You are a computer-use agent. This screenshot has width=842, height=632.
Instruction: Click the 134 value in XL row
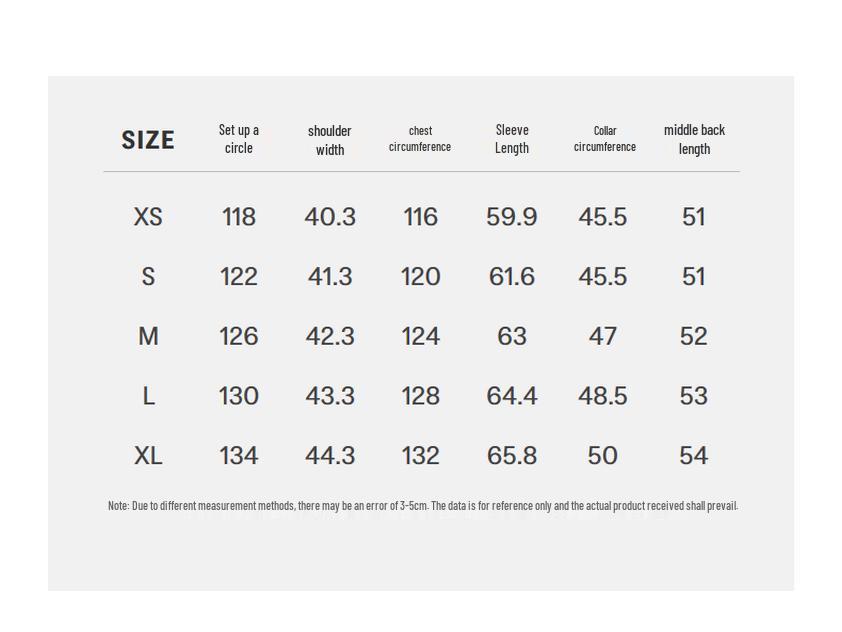(x=239, y=456)
